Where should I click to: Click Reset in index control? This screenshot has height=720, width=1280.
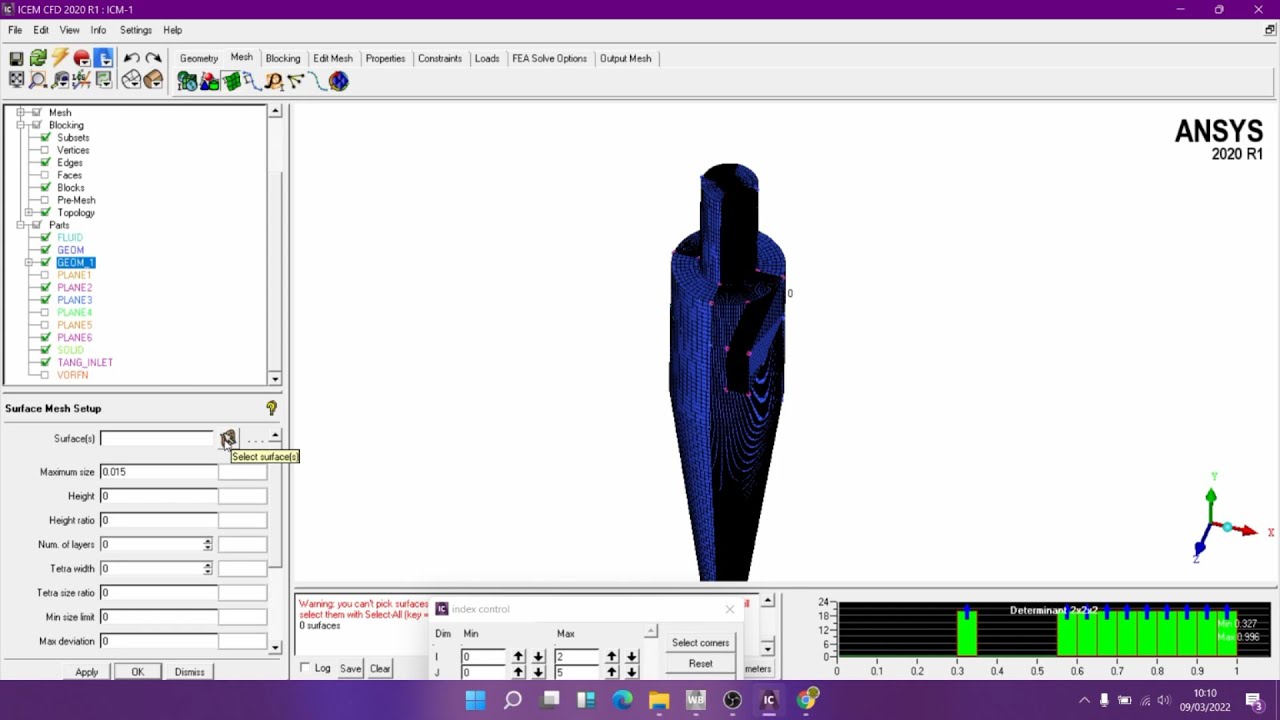(701, 664)
